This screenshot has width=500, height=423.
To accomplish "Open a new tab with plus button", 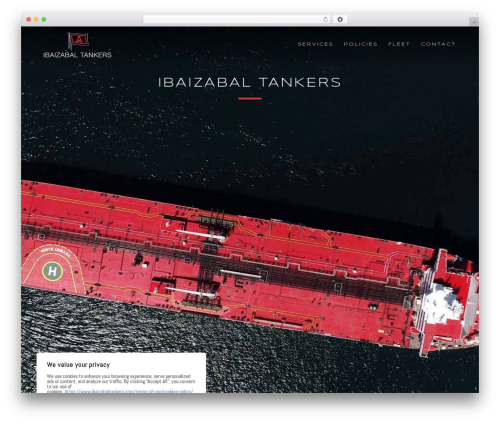I will [474, 22].
